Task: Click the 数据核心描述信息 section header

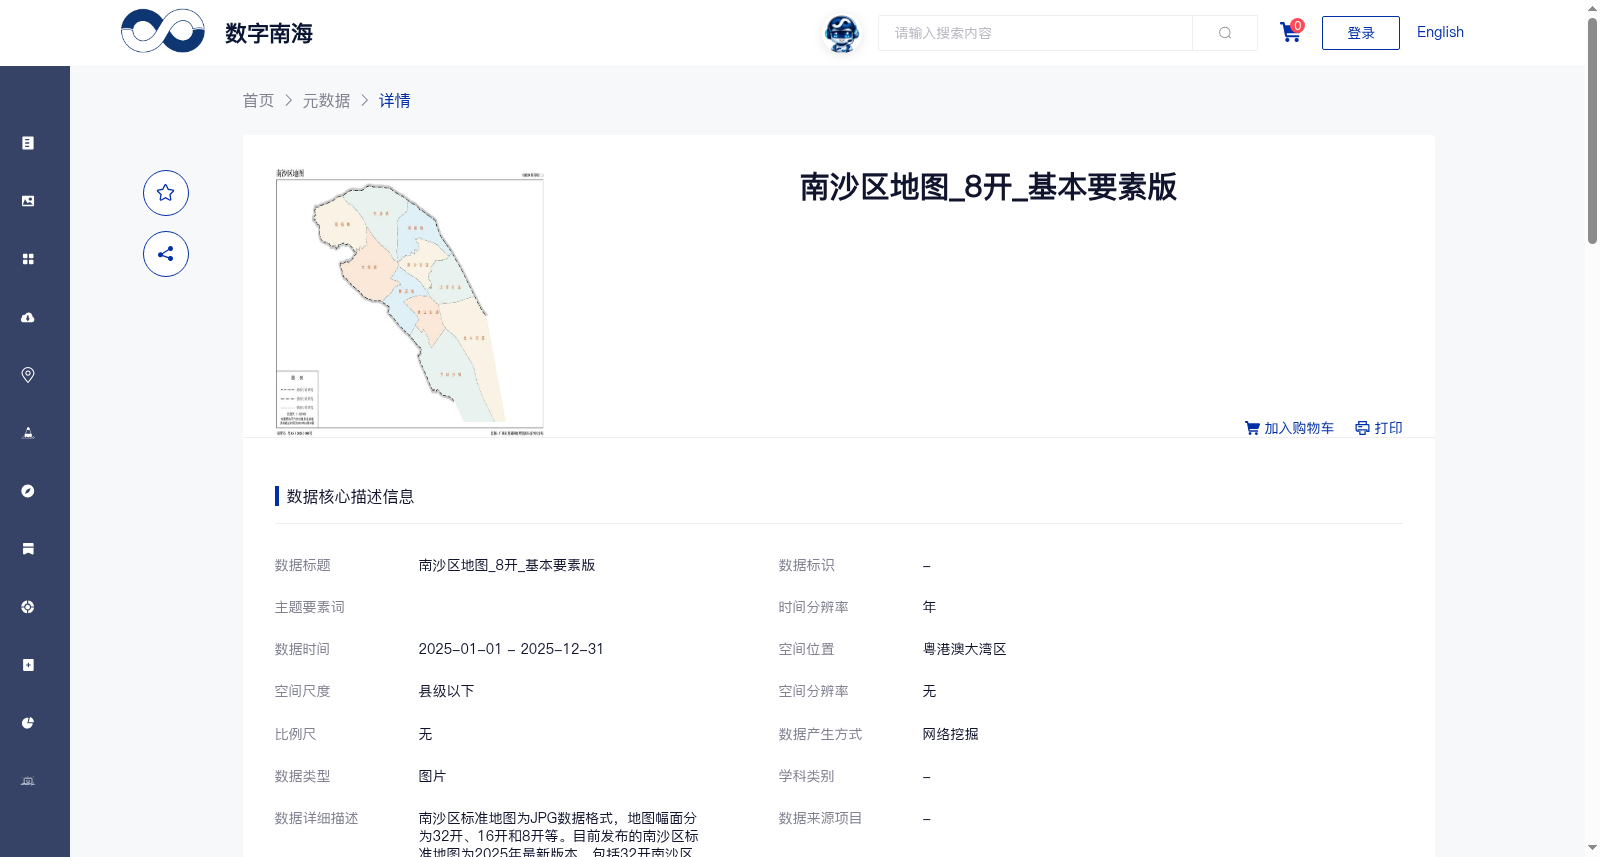Action: (350, 497)
